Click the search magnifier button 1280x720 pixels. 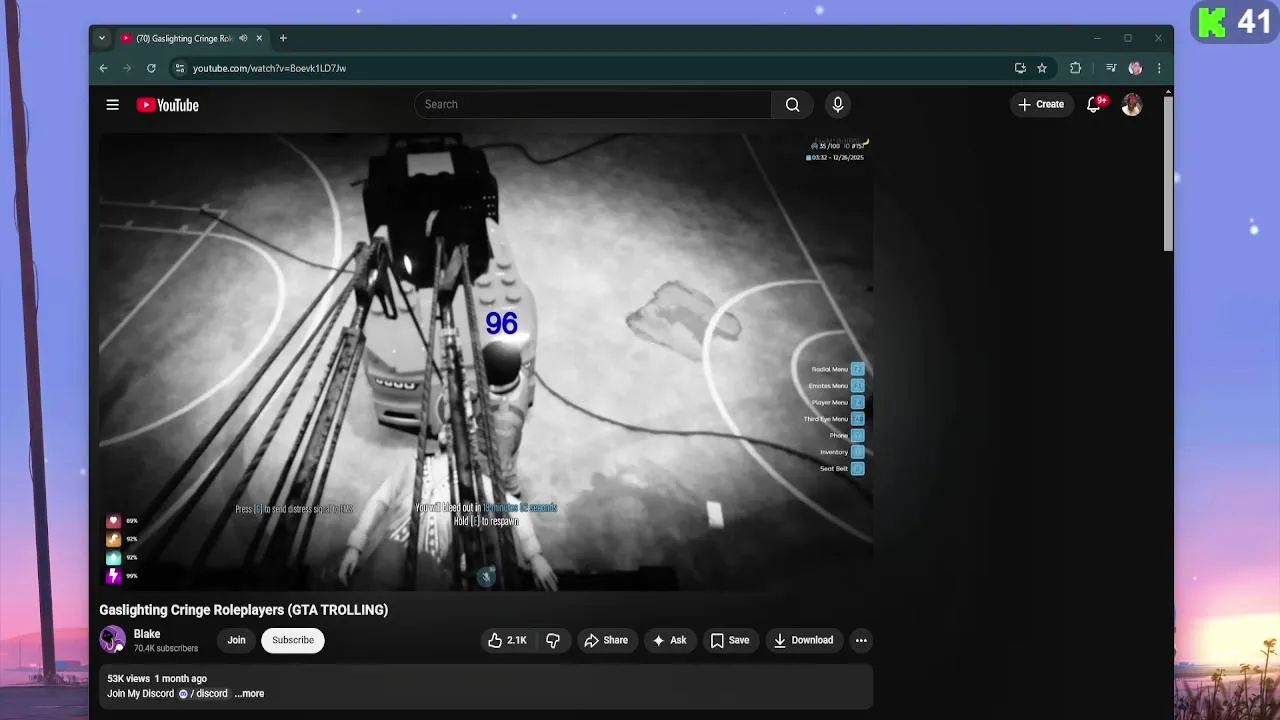792,104
